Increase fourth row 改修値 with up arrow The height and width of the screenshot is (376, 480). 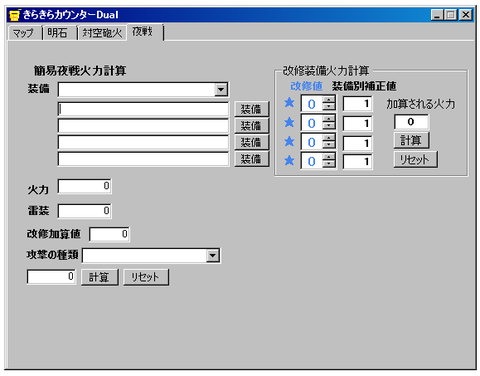[329, 158]
